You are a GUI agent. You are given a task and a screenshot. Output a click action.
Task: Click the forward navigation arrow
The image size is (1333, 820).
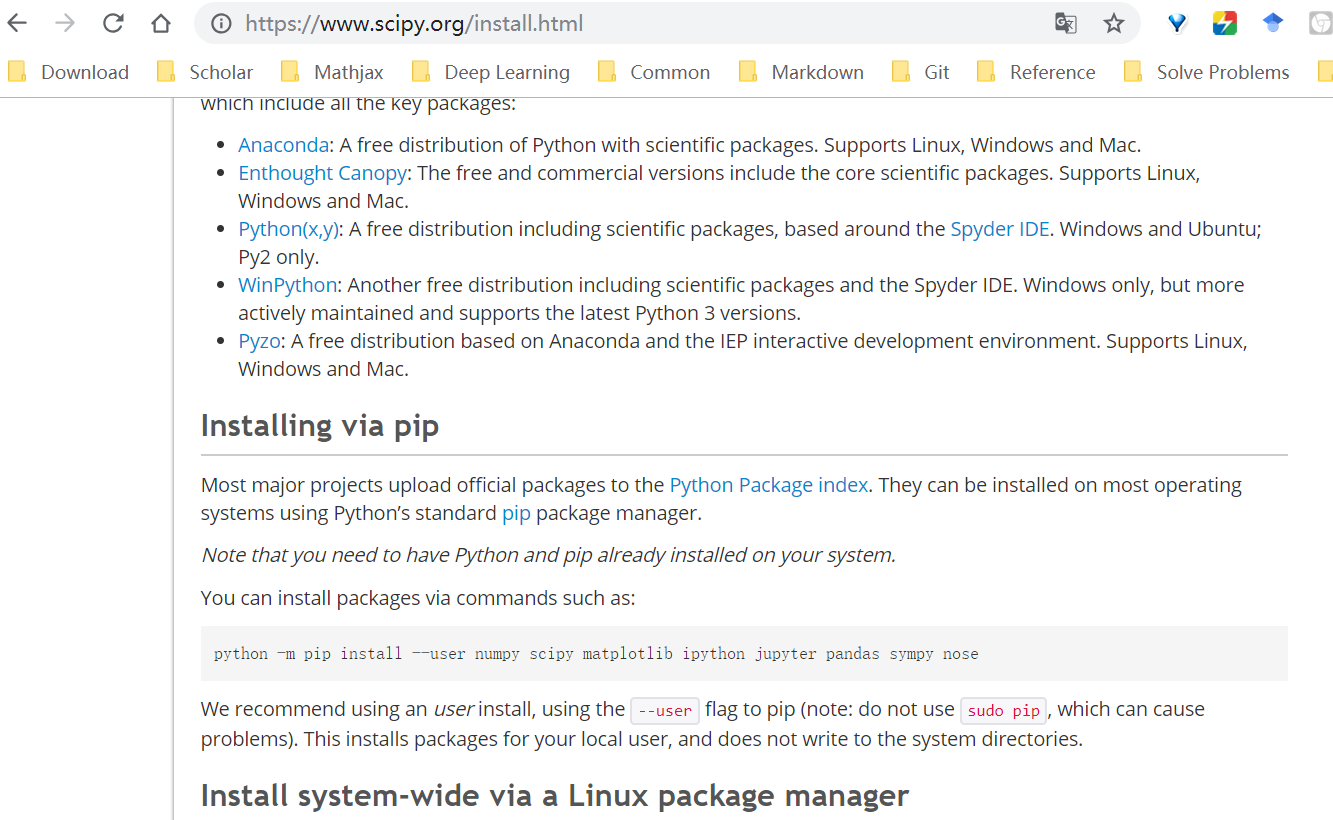(x=65, y=23)
